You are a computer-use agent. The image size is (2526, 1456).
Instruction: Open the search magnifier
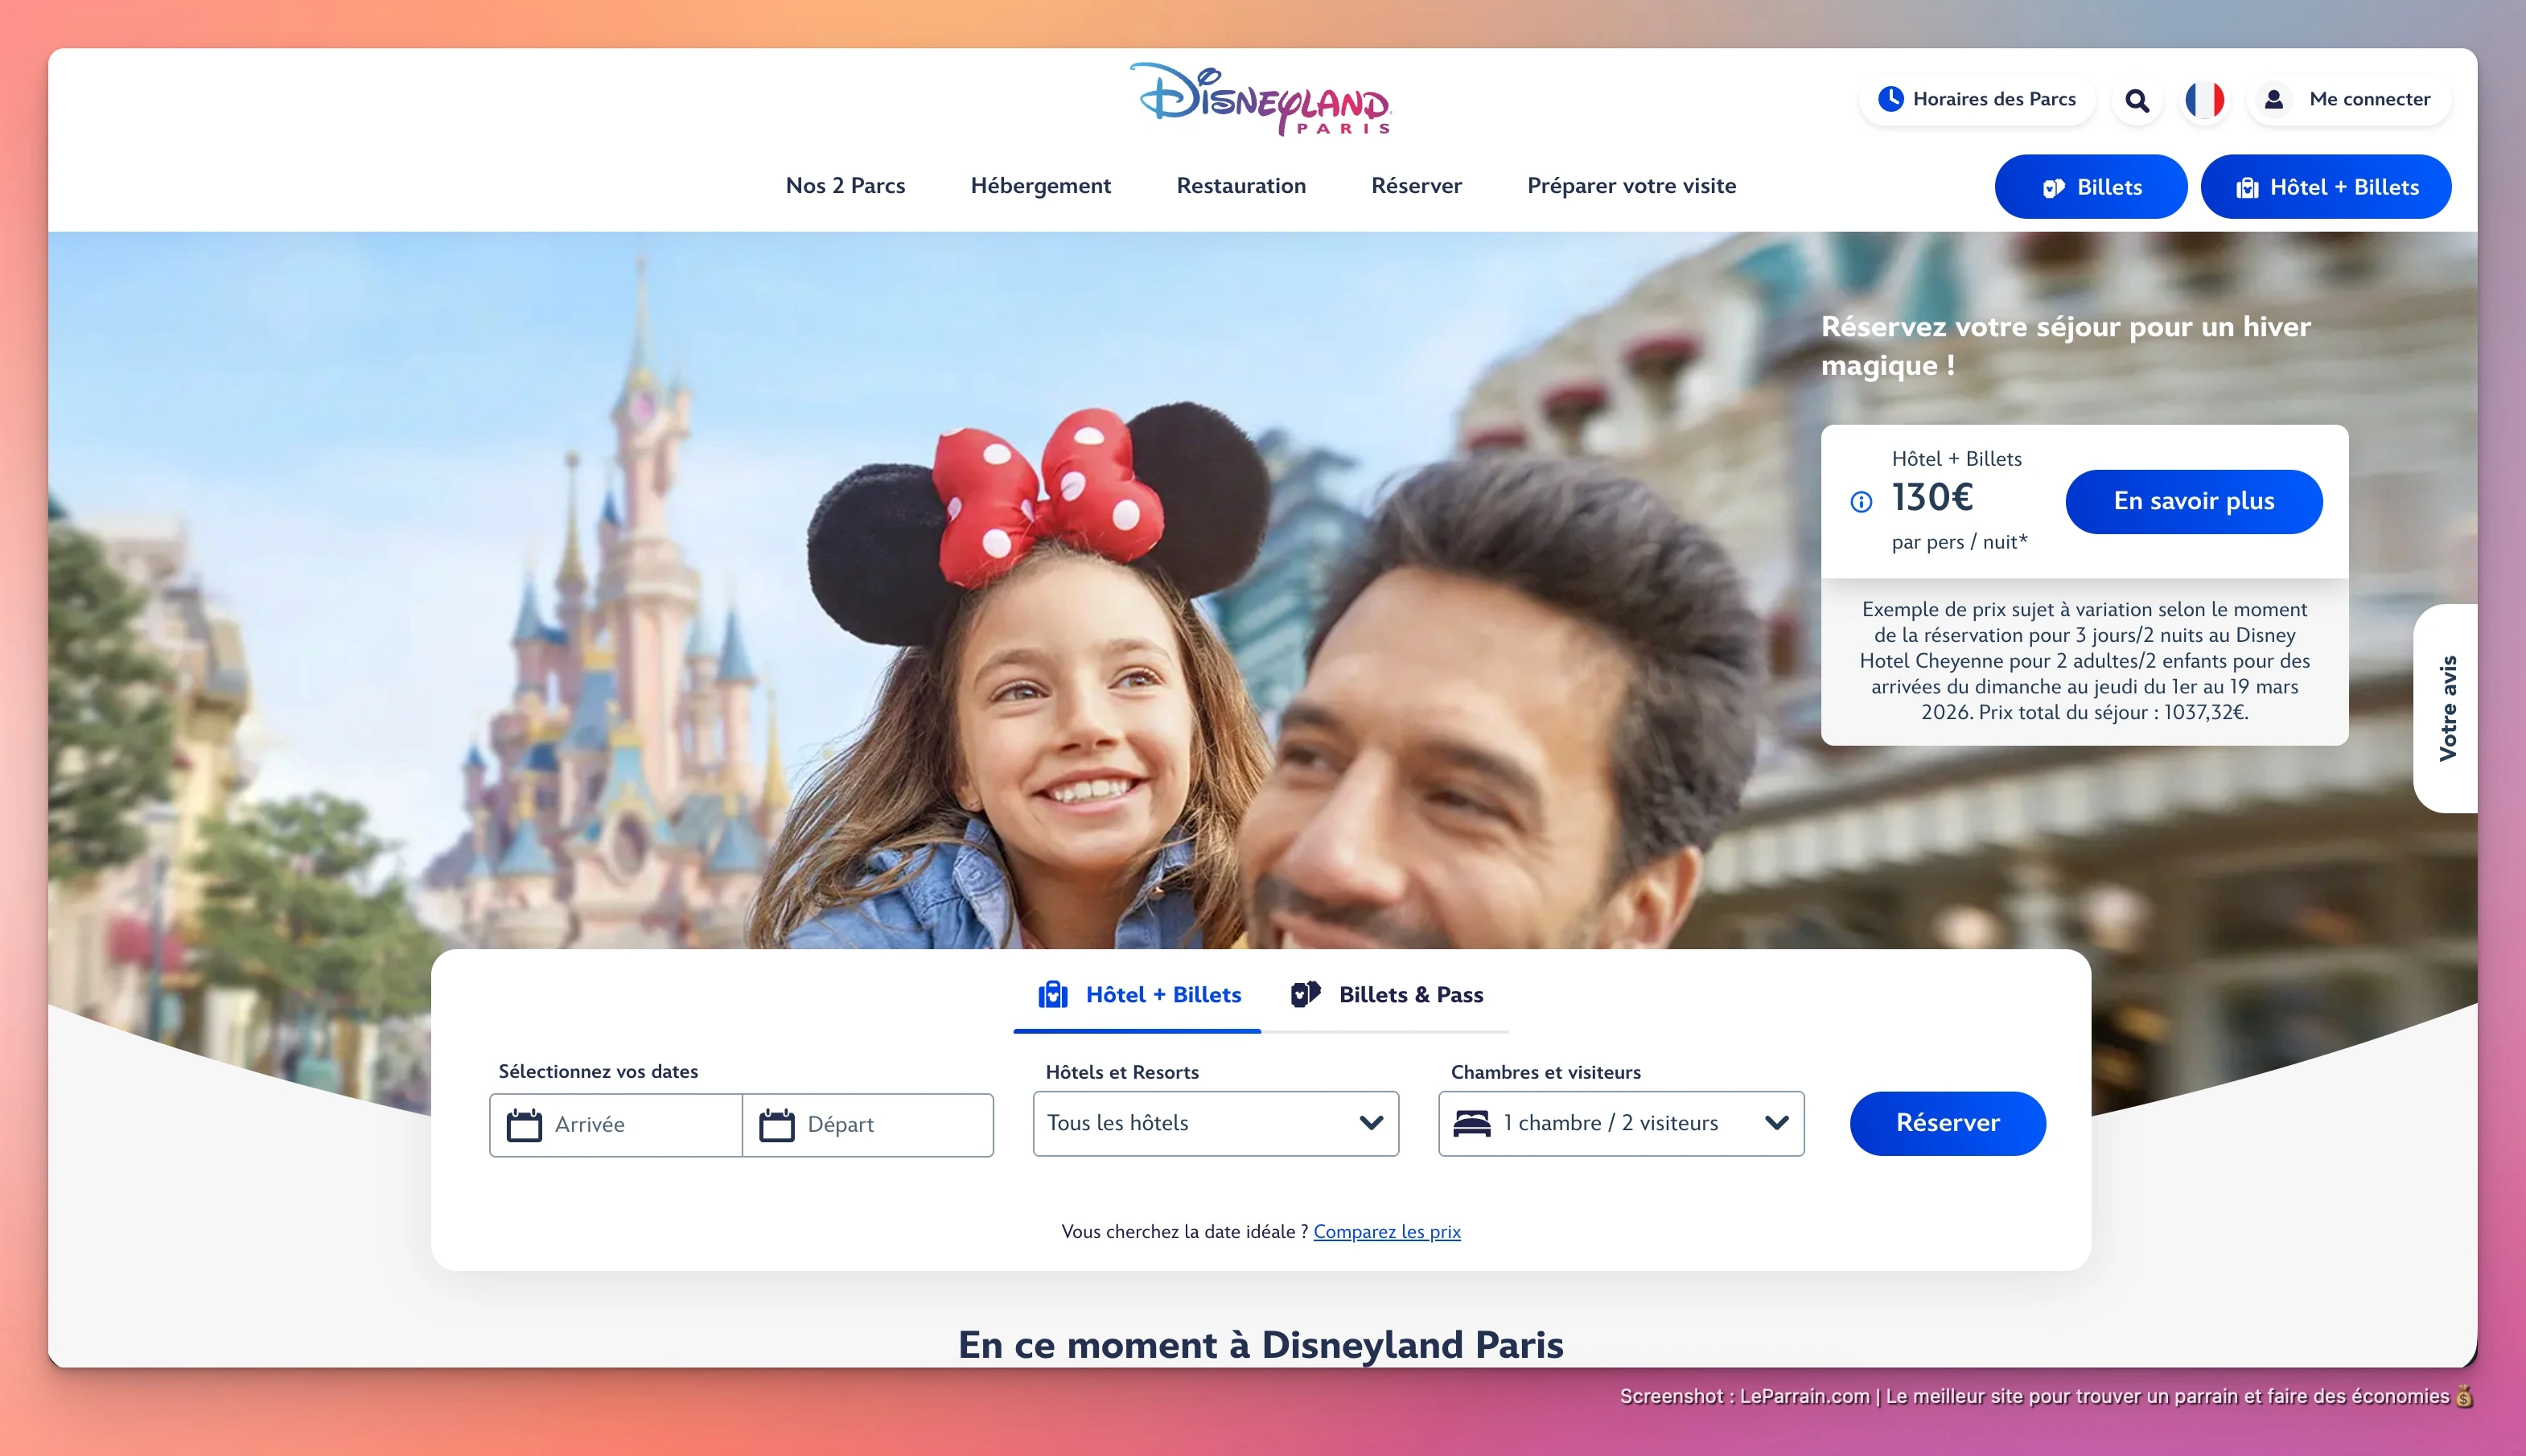pos(2137,99)
